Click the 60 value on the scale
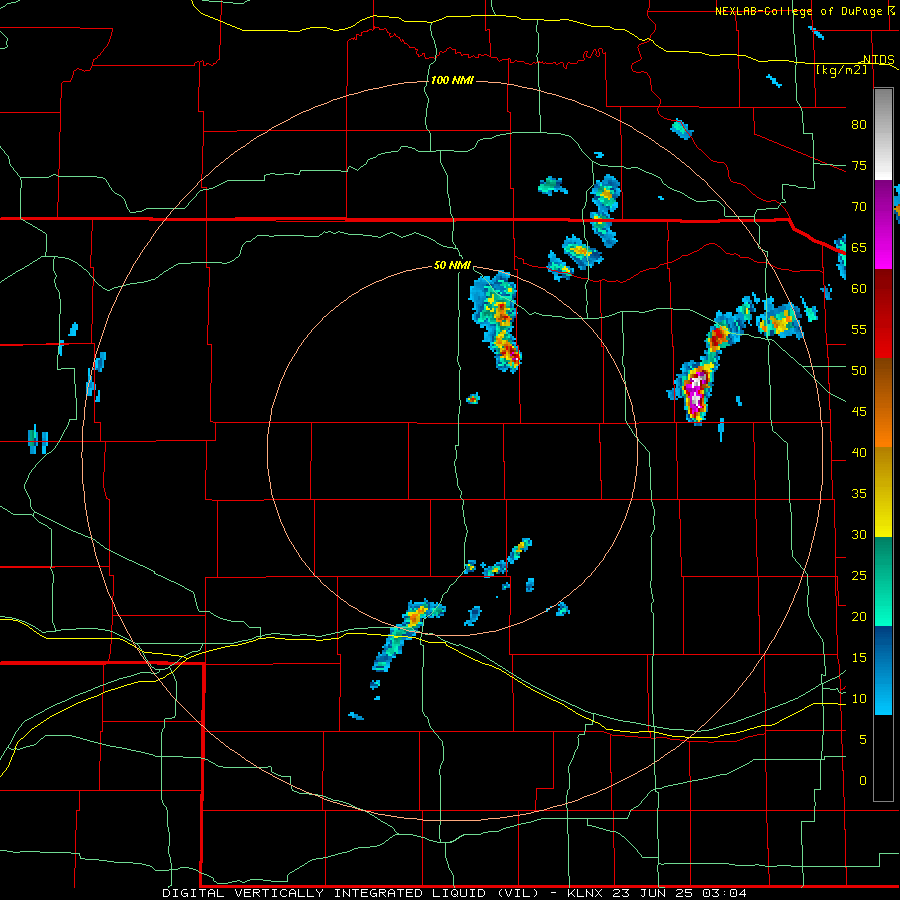The height and width of the screenshot is (900, 900). [x=859, y=289]
